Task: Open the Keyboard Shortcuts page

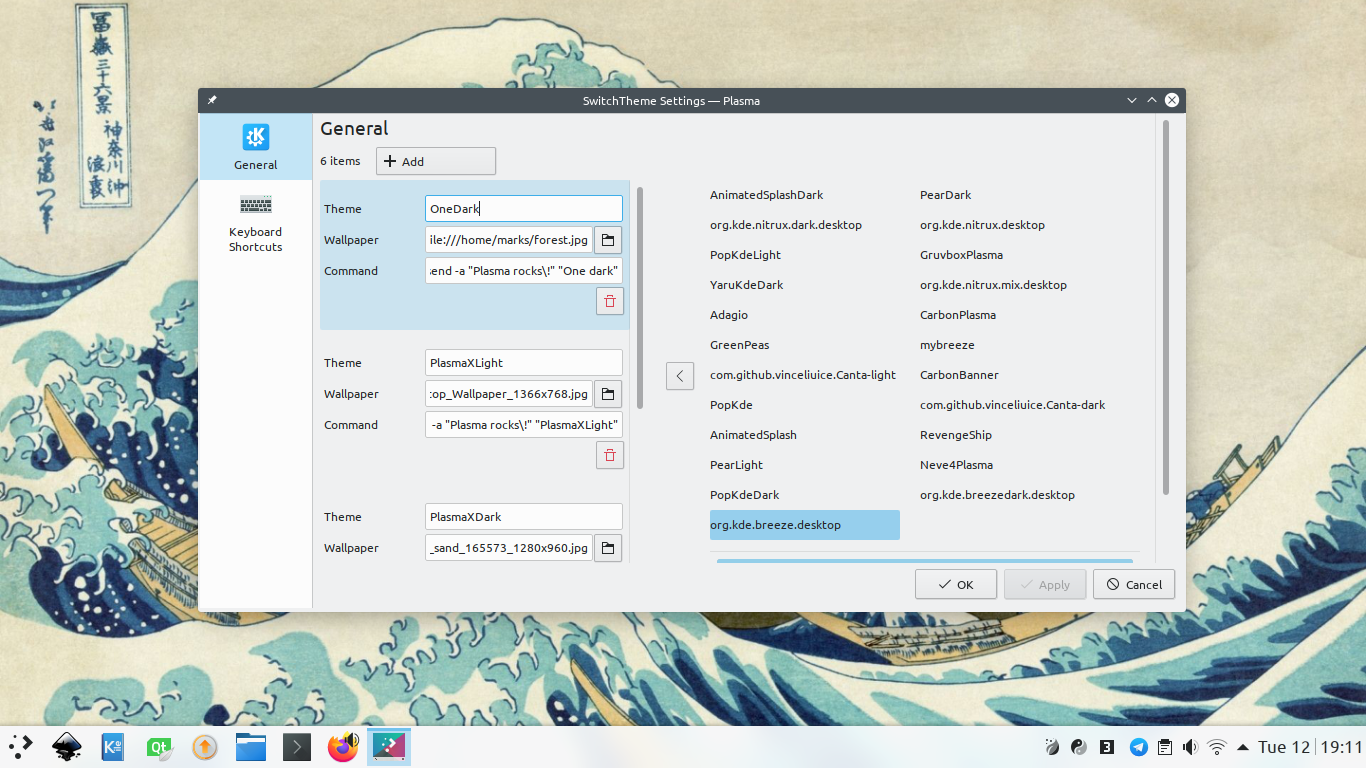Action: point(256,224)
